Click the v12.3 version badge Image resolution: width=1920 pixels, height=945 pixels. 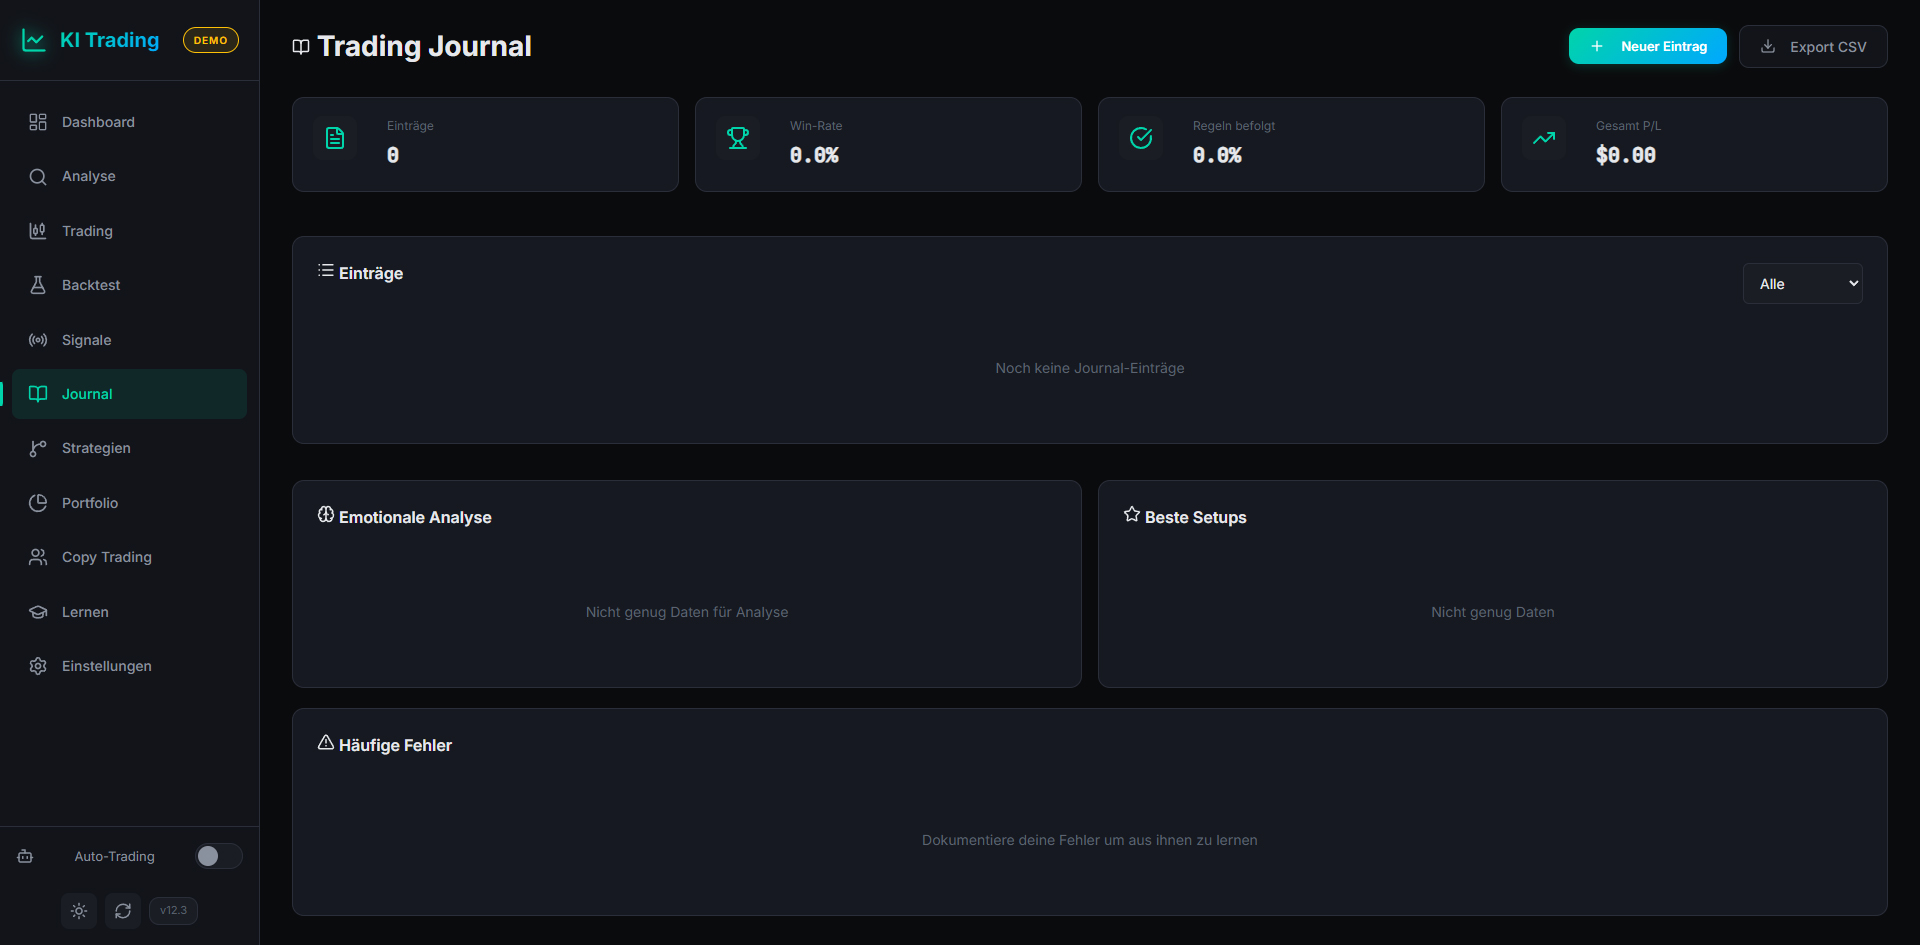173,911
